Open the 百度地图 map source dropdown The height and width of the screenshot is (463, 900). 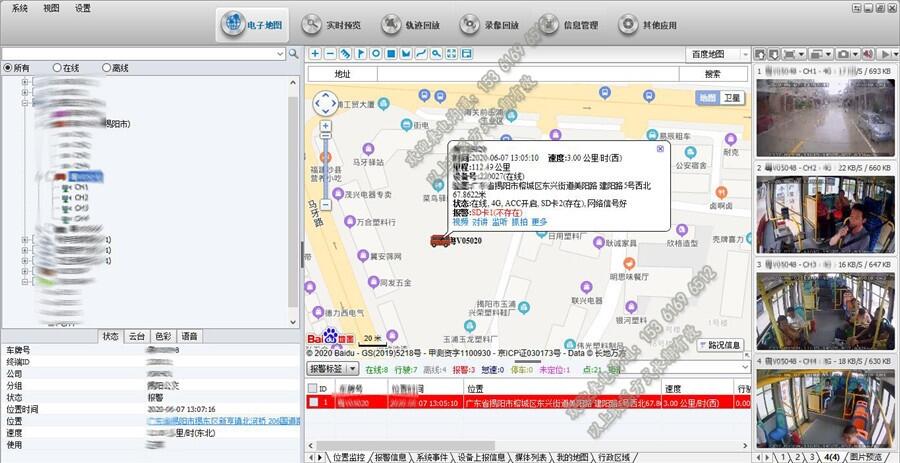pos(718,53)
